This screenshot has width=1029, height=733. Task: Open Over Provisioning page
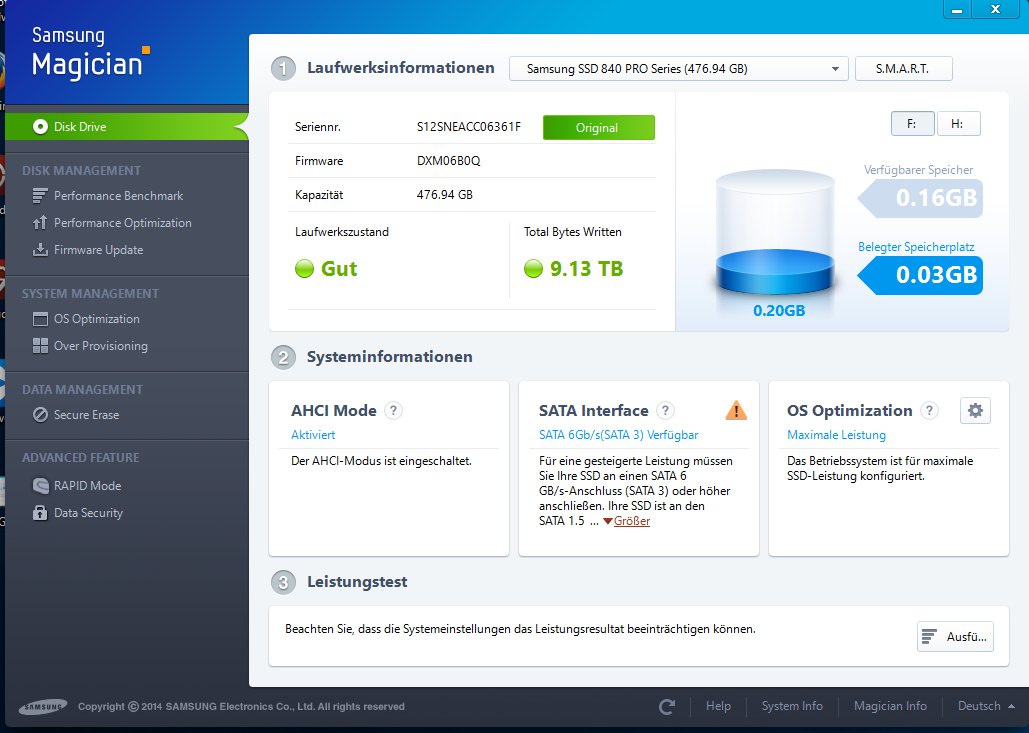pos(100,346)
